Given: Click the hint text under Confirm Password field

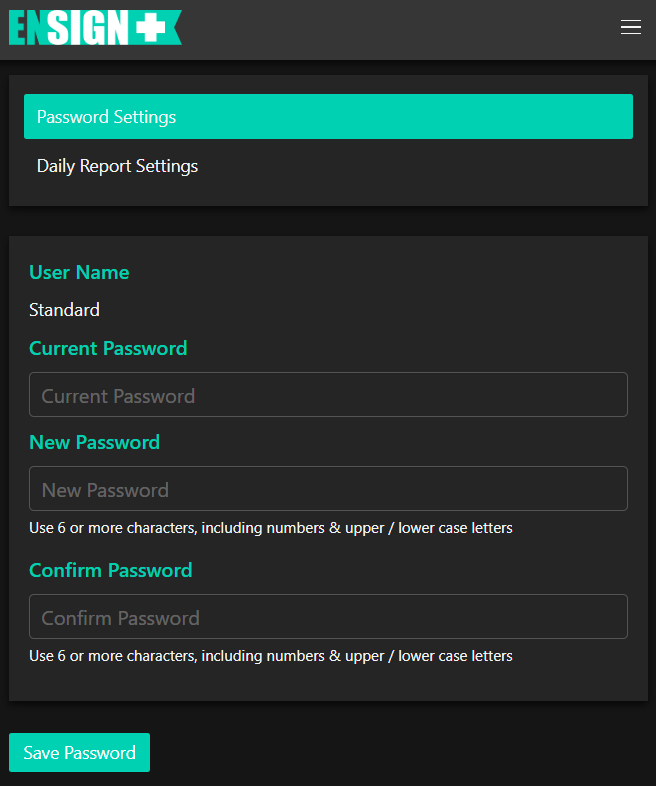Looking at the screenshot, I should pyautogui.click(x=270, y=657).
